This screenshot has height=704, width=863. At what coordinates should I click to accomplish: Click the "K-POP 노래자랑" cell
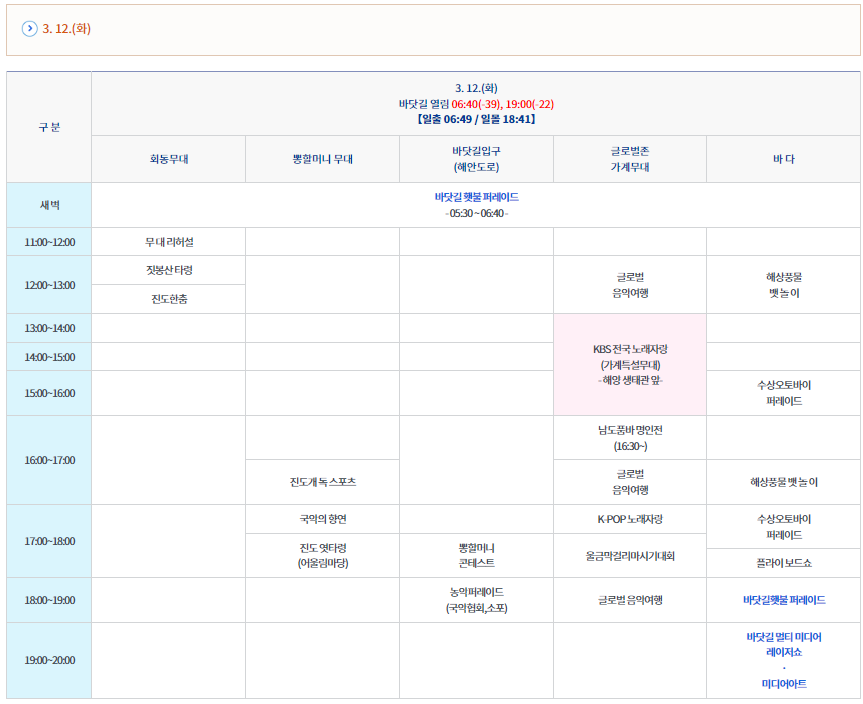click(x=630, y=520)
